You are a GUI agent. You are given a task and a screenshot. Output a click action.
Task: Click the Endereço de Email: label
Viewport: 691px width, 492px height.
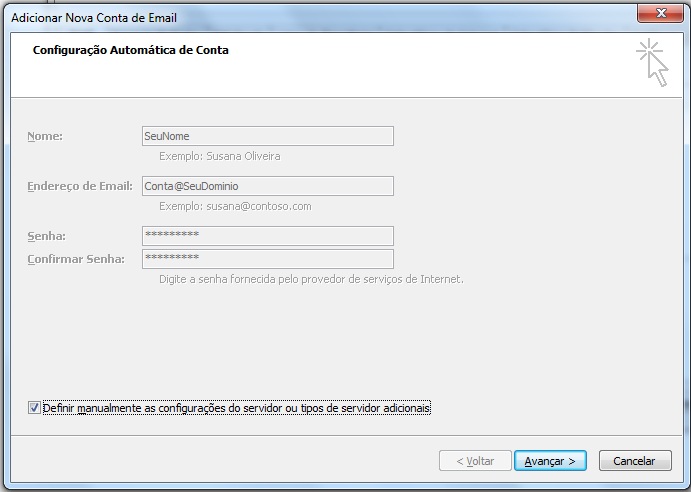[80, 186]
